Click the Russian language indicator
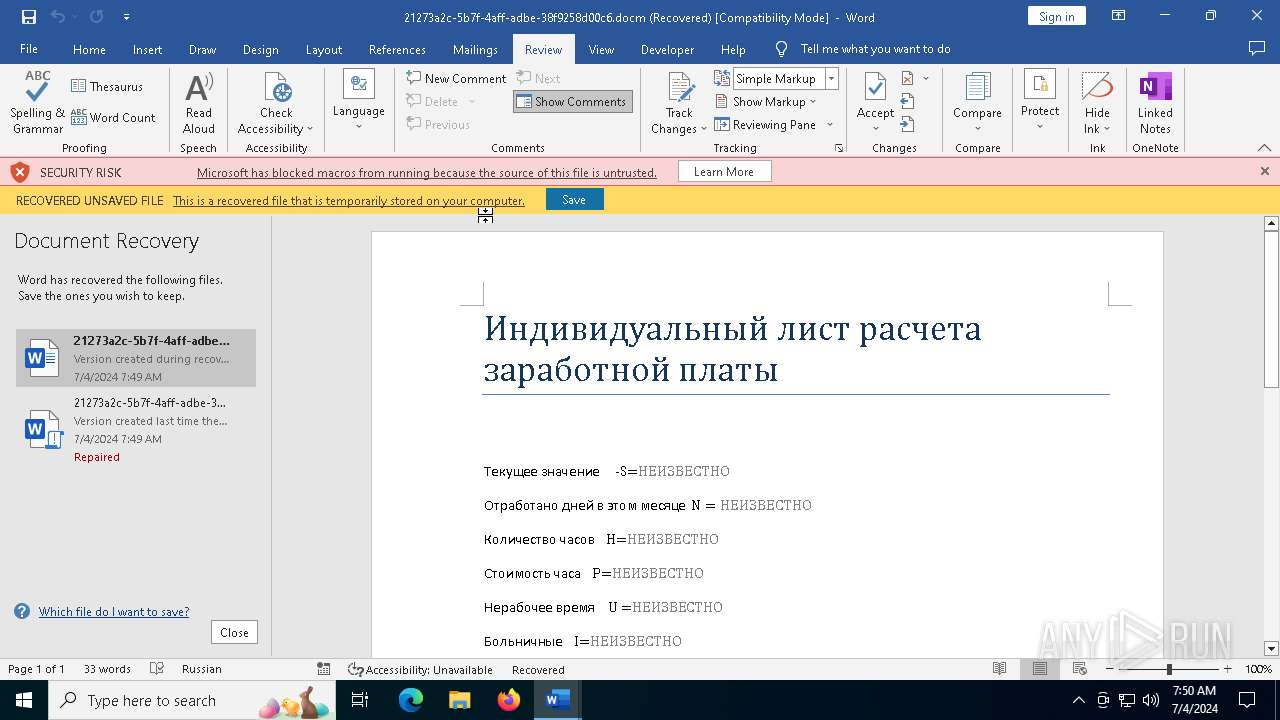Screen dimensions: 1280x720 pos(202,669)
